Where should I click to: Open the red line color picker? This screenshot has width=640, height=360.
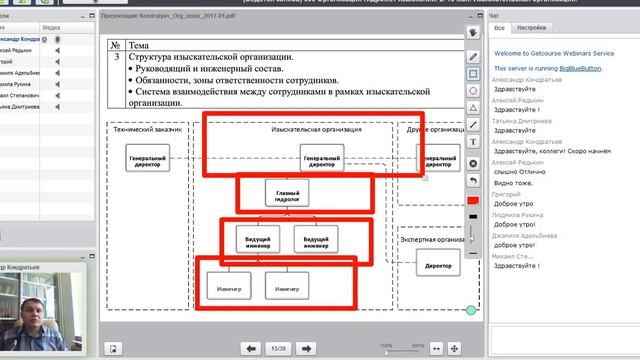[x=473, y=200]
